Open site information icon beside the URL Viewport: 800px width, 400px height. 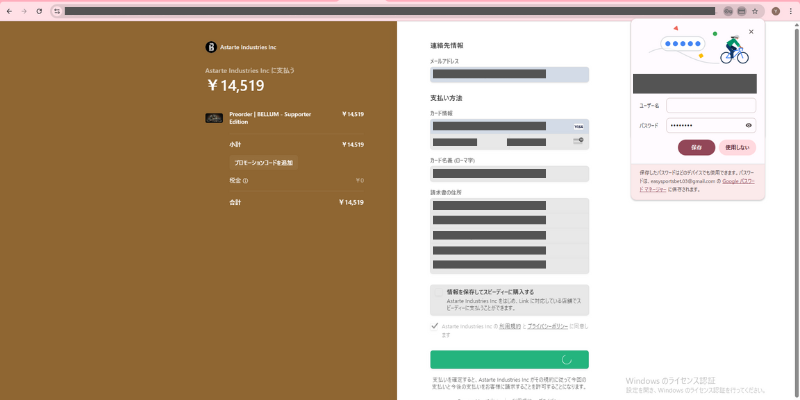57,11
